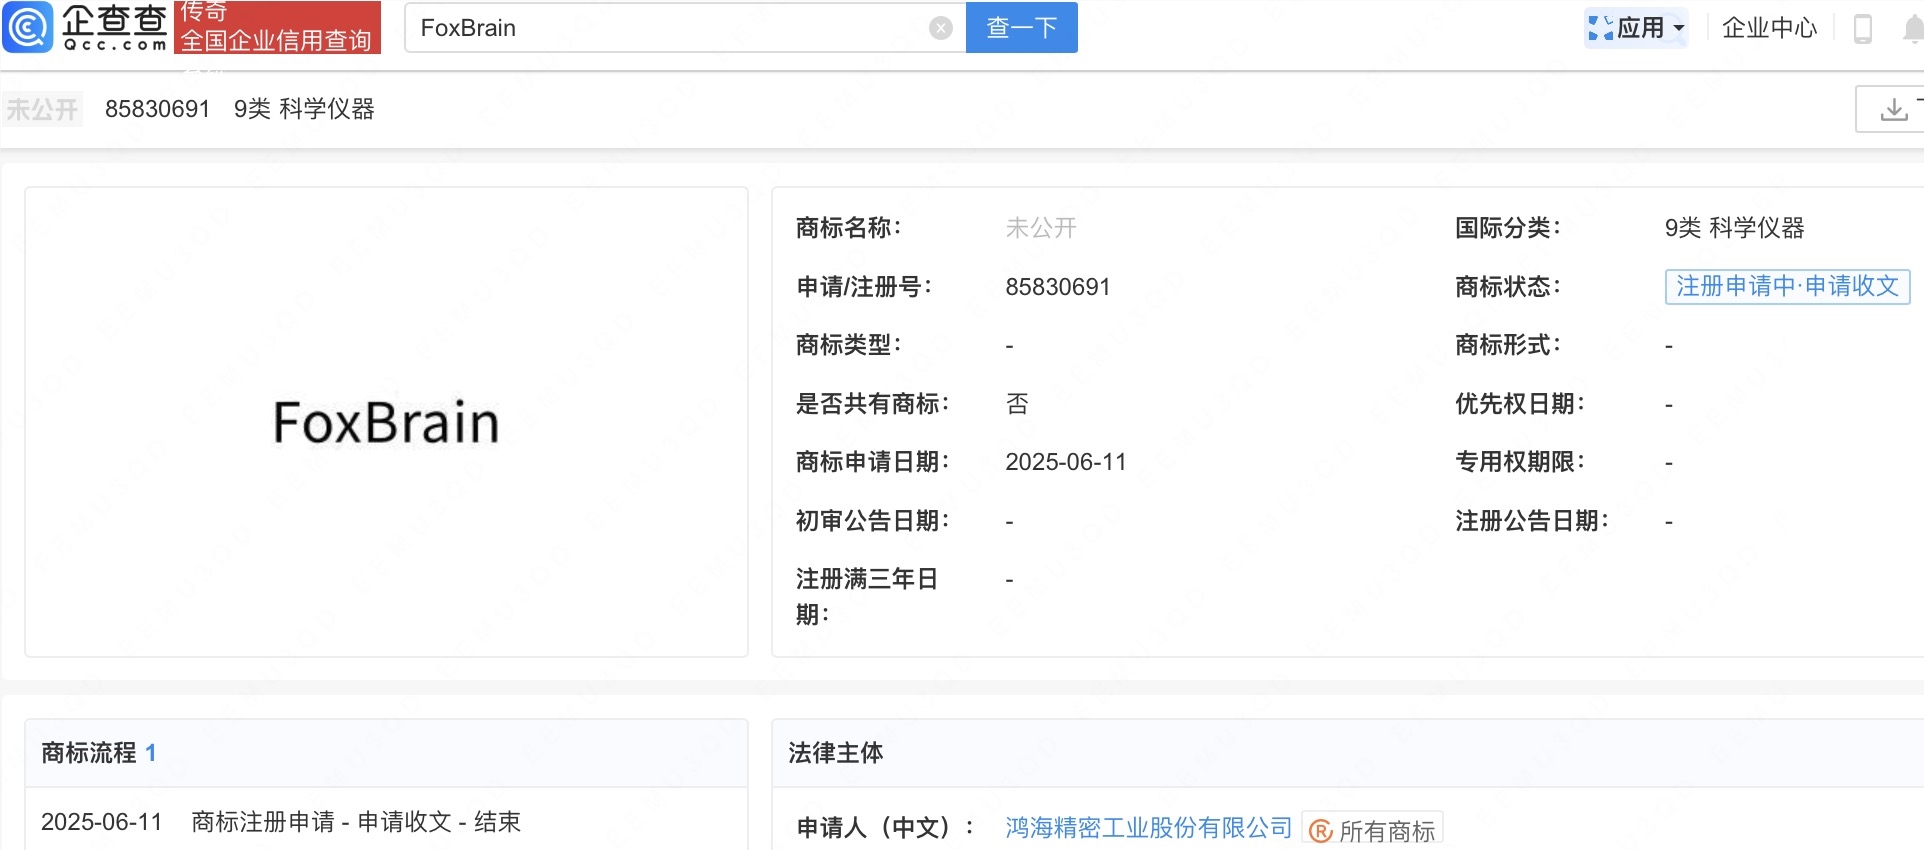Screen dimensions: 1924x850
Task: Clear the FoxBrain search text
Action: 940,28
